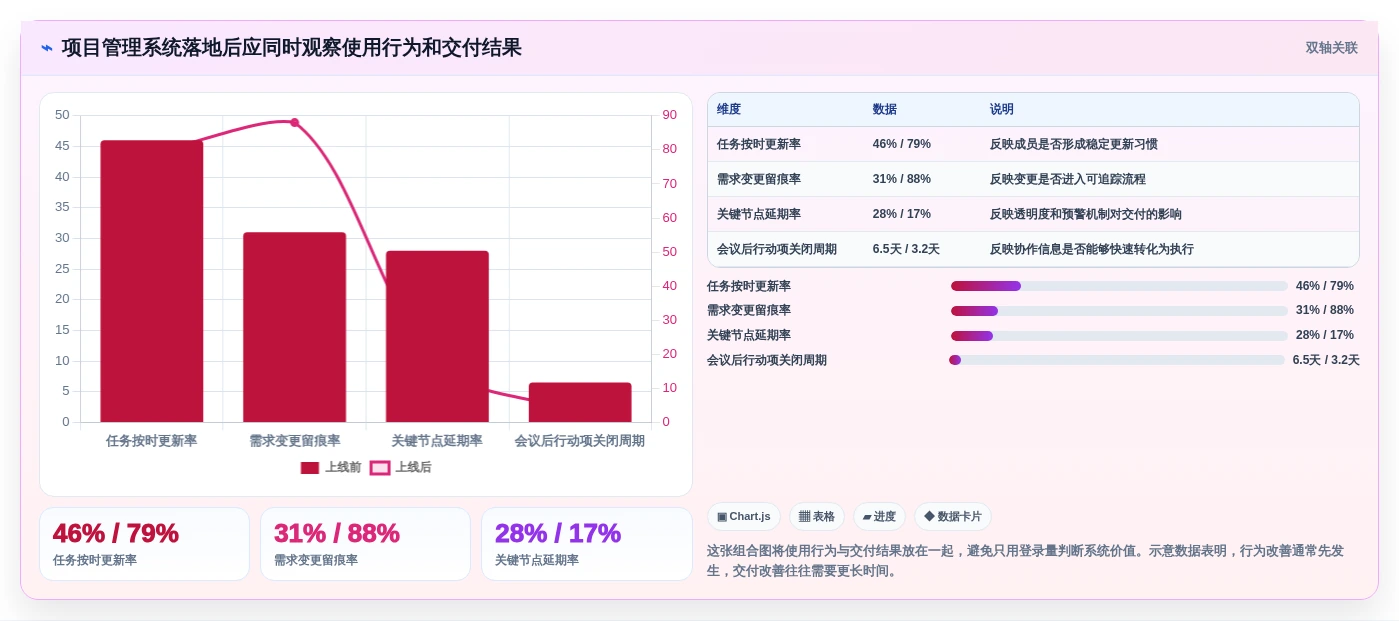Click the x-axis label 会议后行动项关闭周期
This screenshot has width=1399, height=621.
pyautogui.click(x=580, y=441)
